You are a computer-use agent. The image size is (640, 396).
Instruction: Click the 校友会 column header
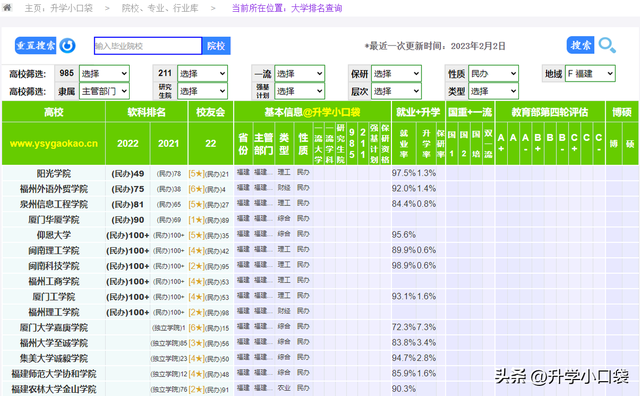[x=211, y=112]
